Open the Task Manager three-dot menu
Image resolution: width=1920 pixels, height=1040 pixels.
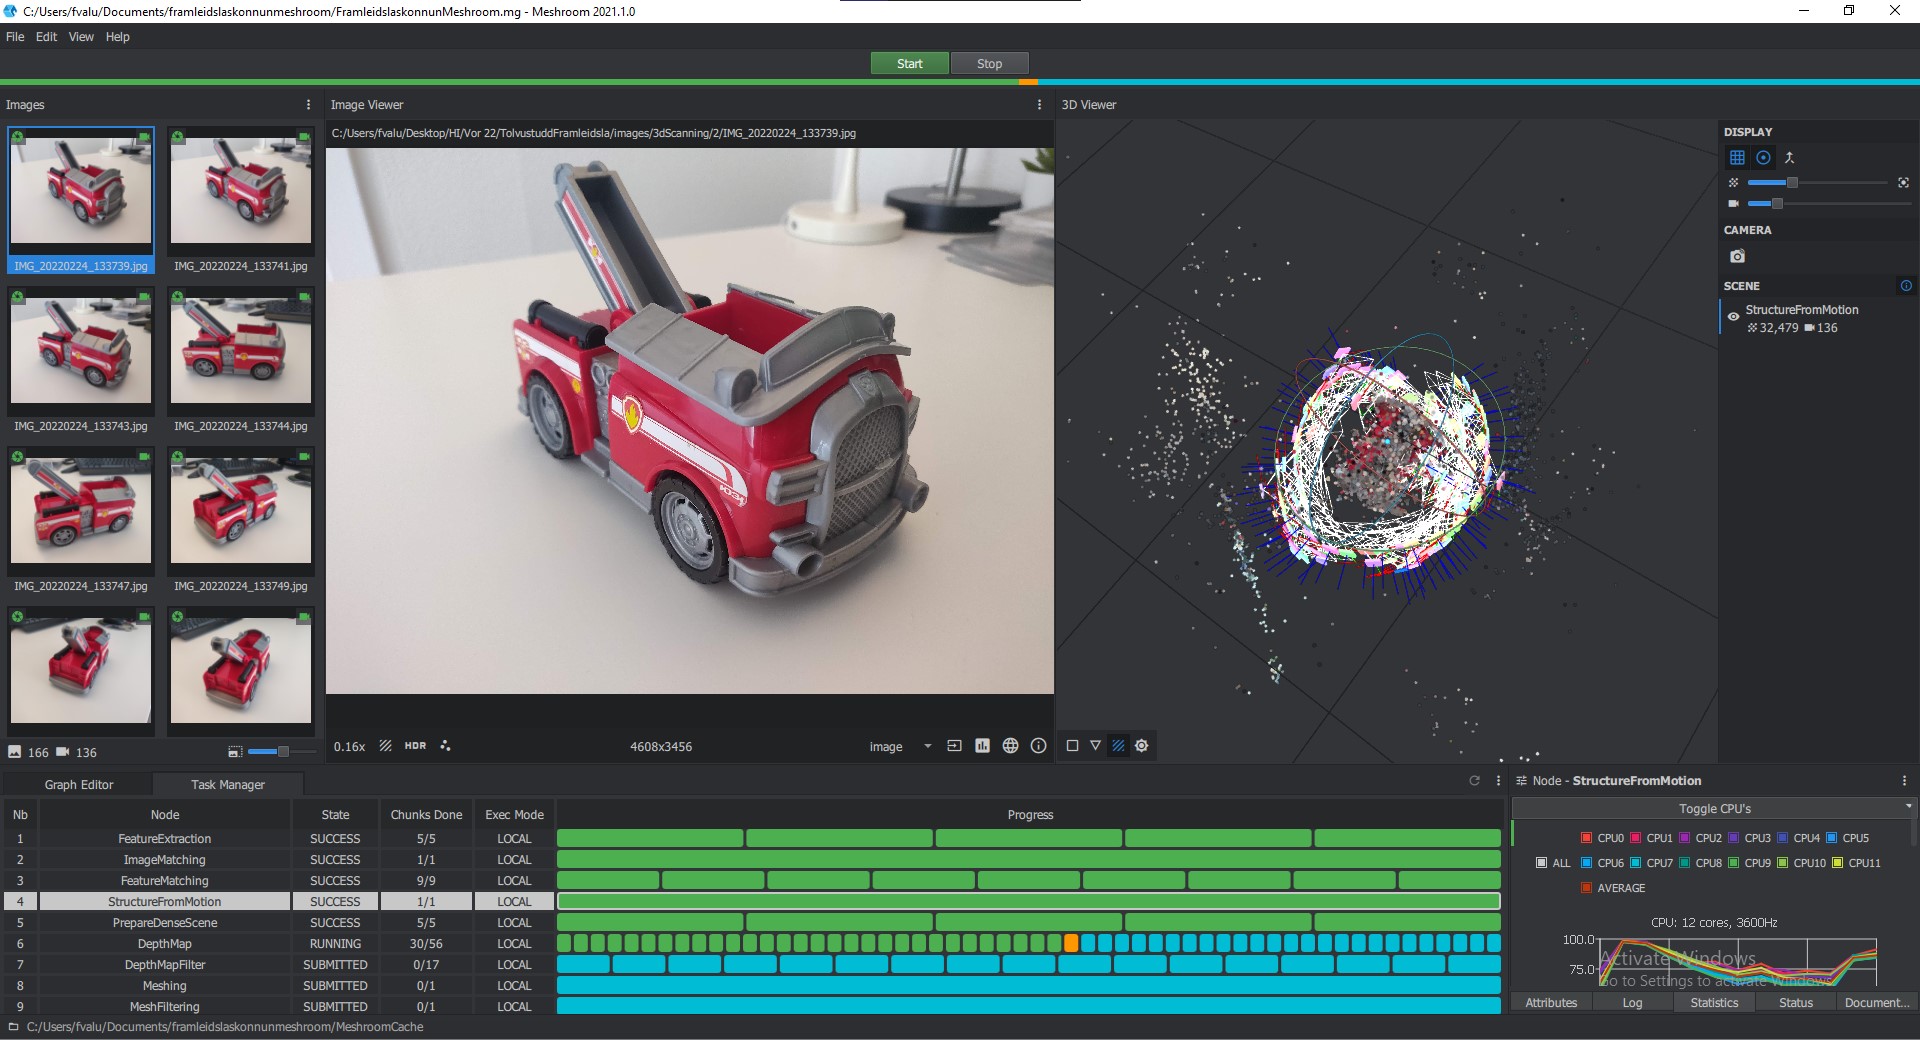coord(1498,780)
